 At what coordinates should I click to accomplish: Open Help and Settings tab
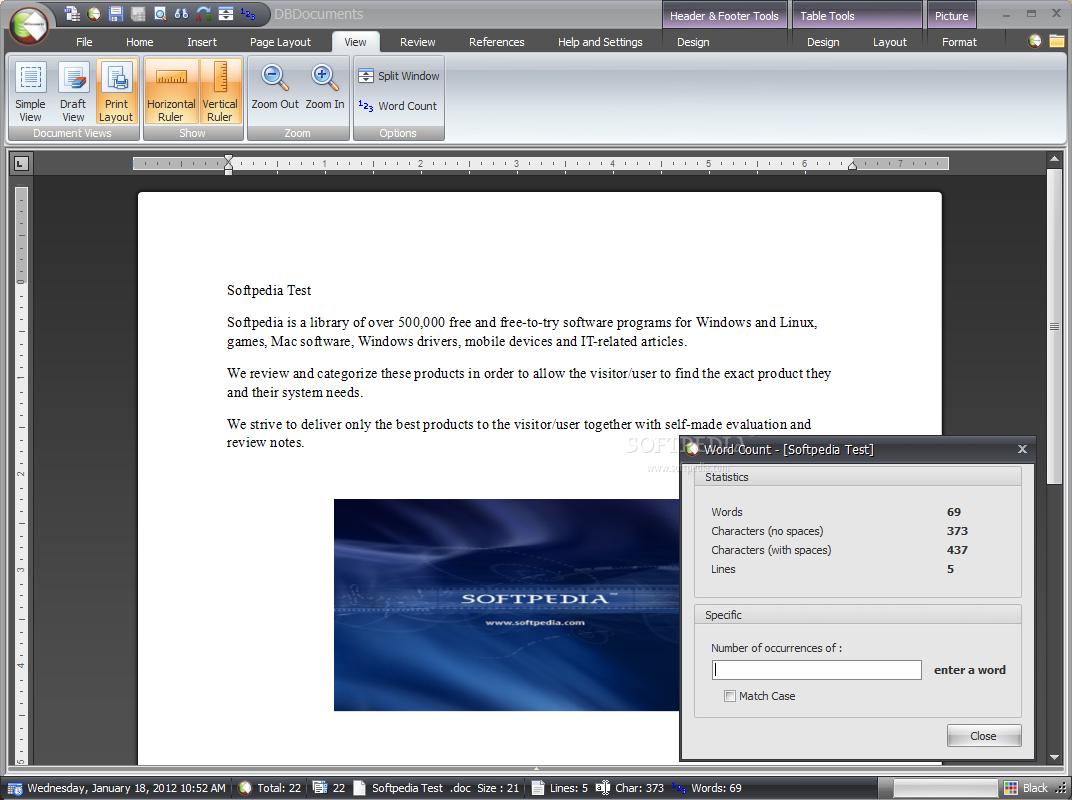tap(600, 42)
